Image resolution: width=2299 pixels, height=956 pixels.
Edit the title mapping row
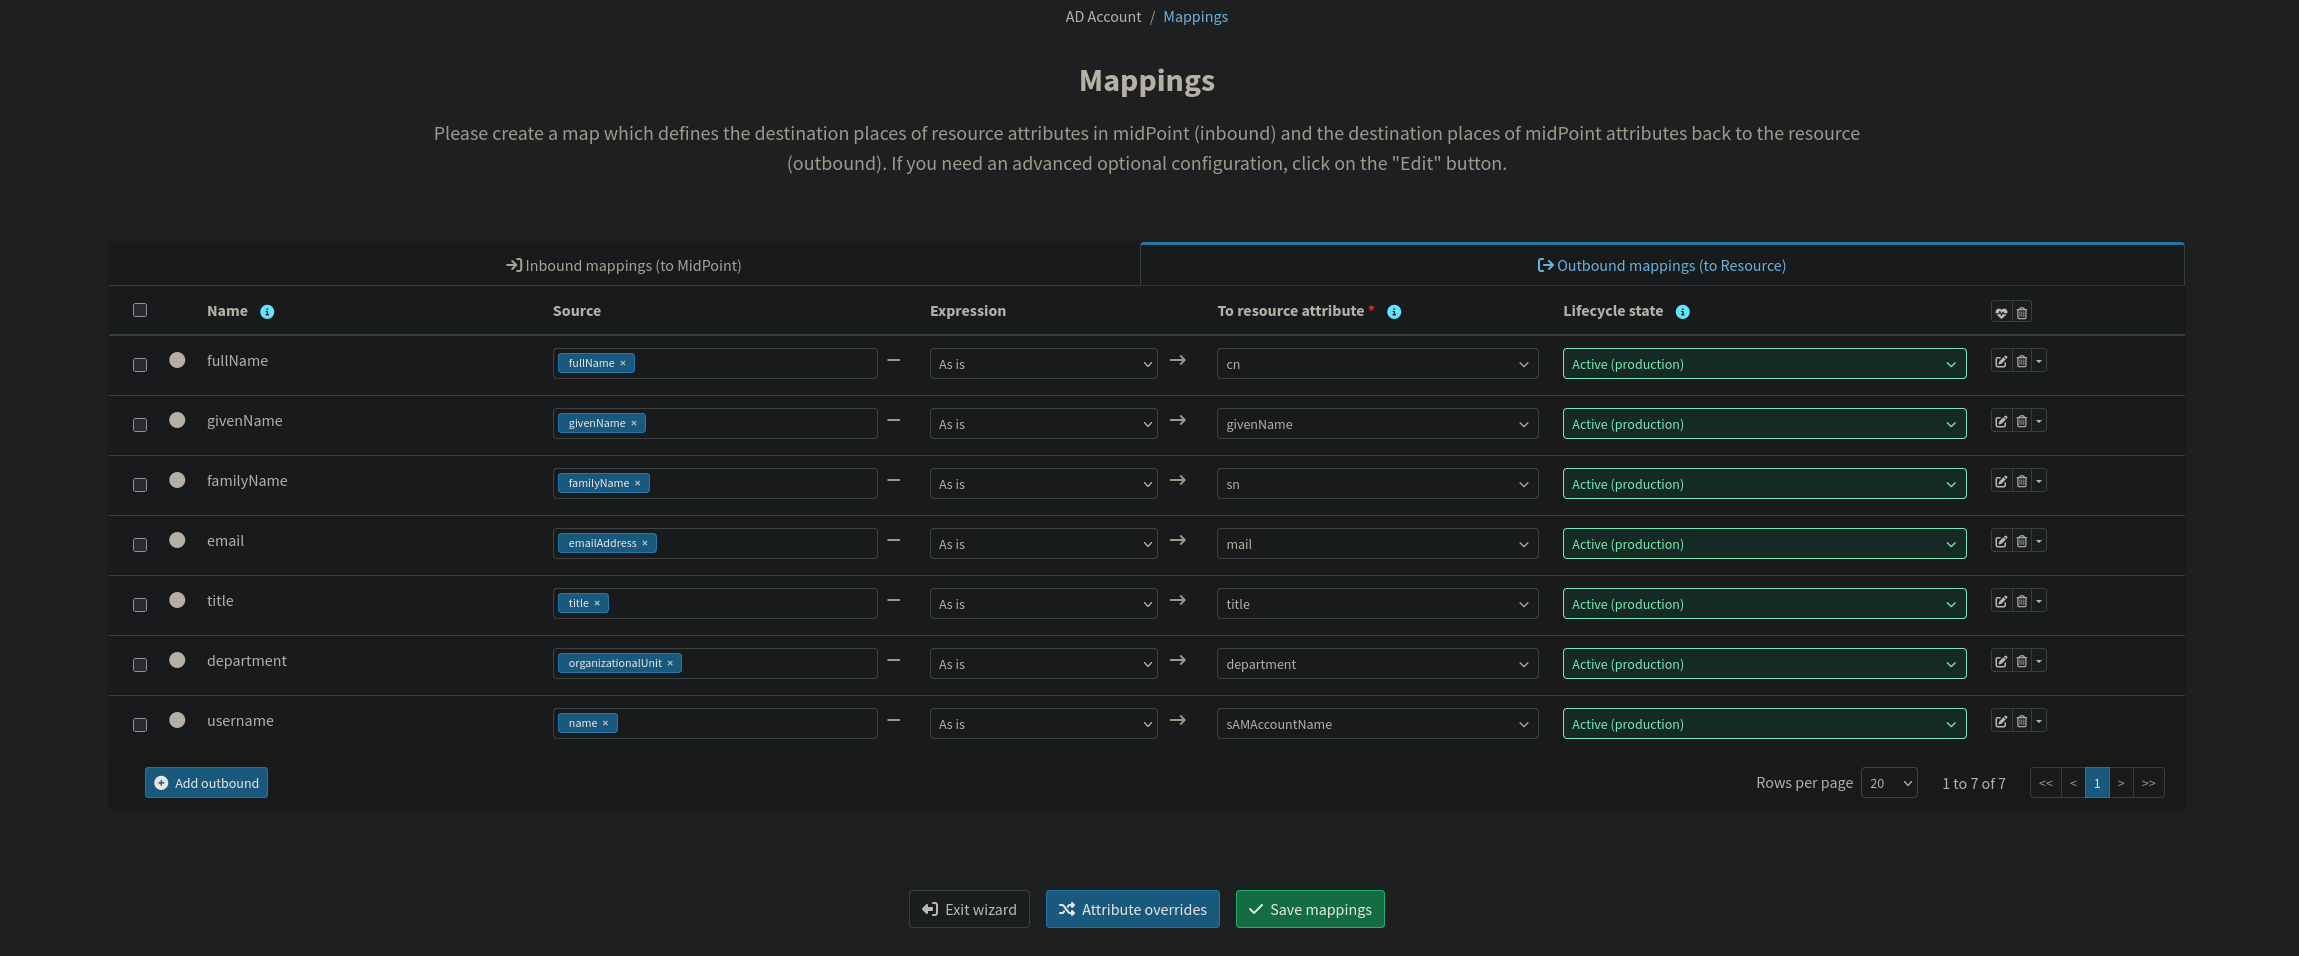click(x=2001, y=602)
